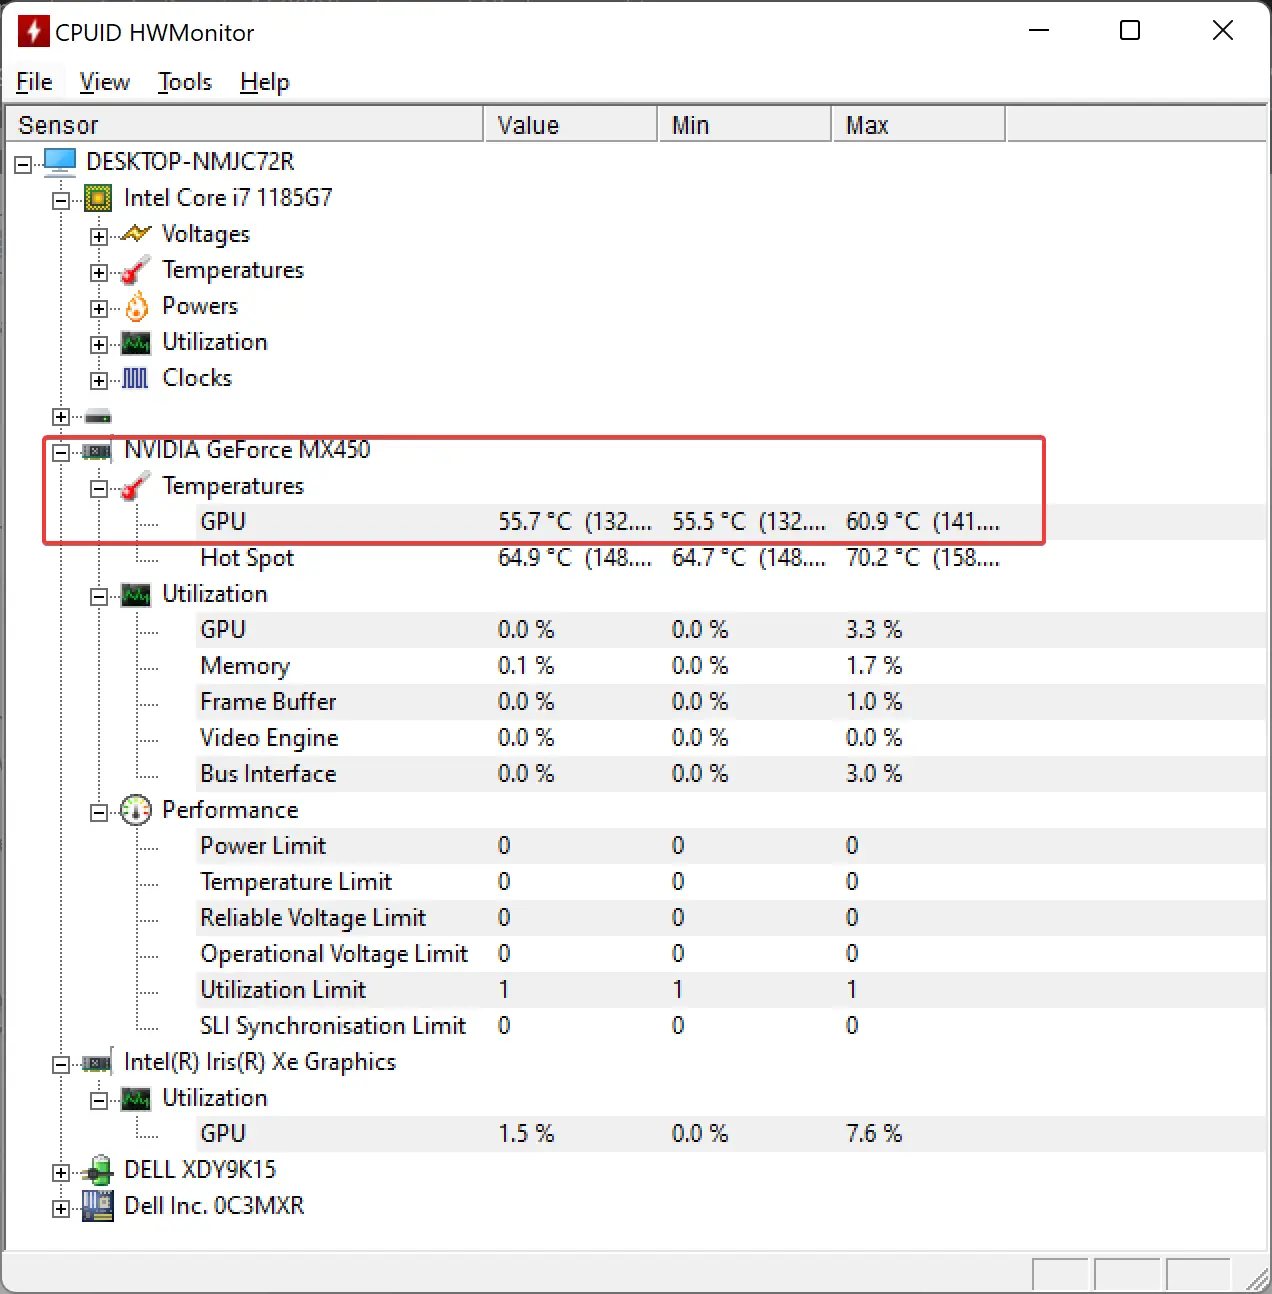Click the Iris Xe Utilization graph icon
1272x1294 pixels.
click(x=136, y=1099)
